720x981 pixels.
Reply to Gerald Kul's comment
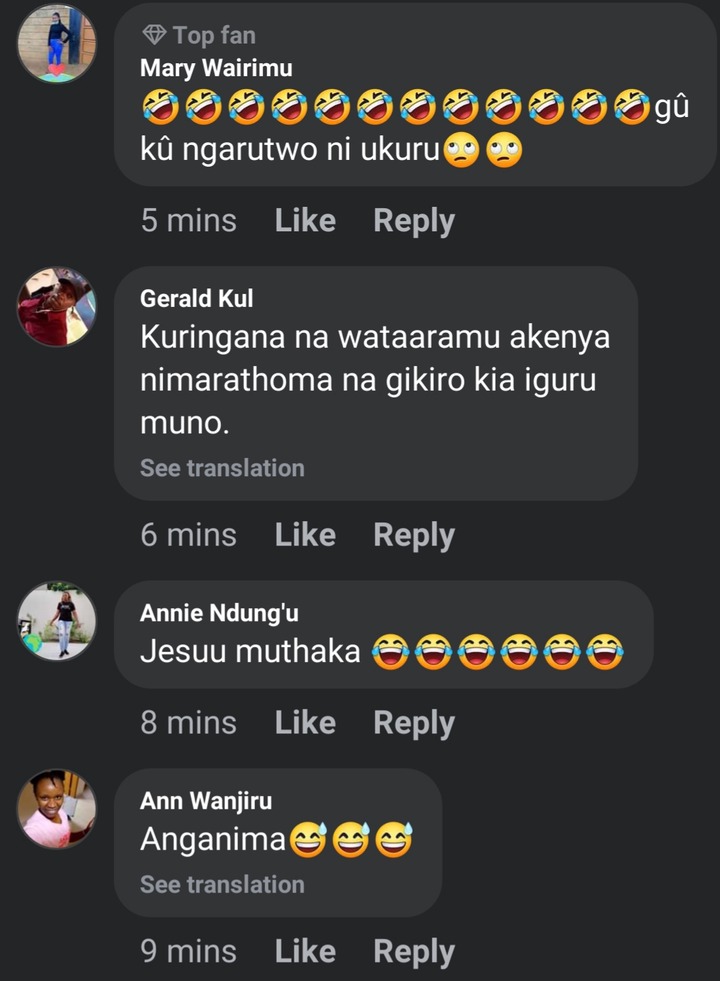(x=414, y=535)
